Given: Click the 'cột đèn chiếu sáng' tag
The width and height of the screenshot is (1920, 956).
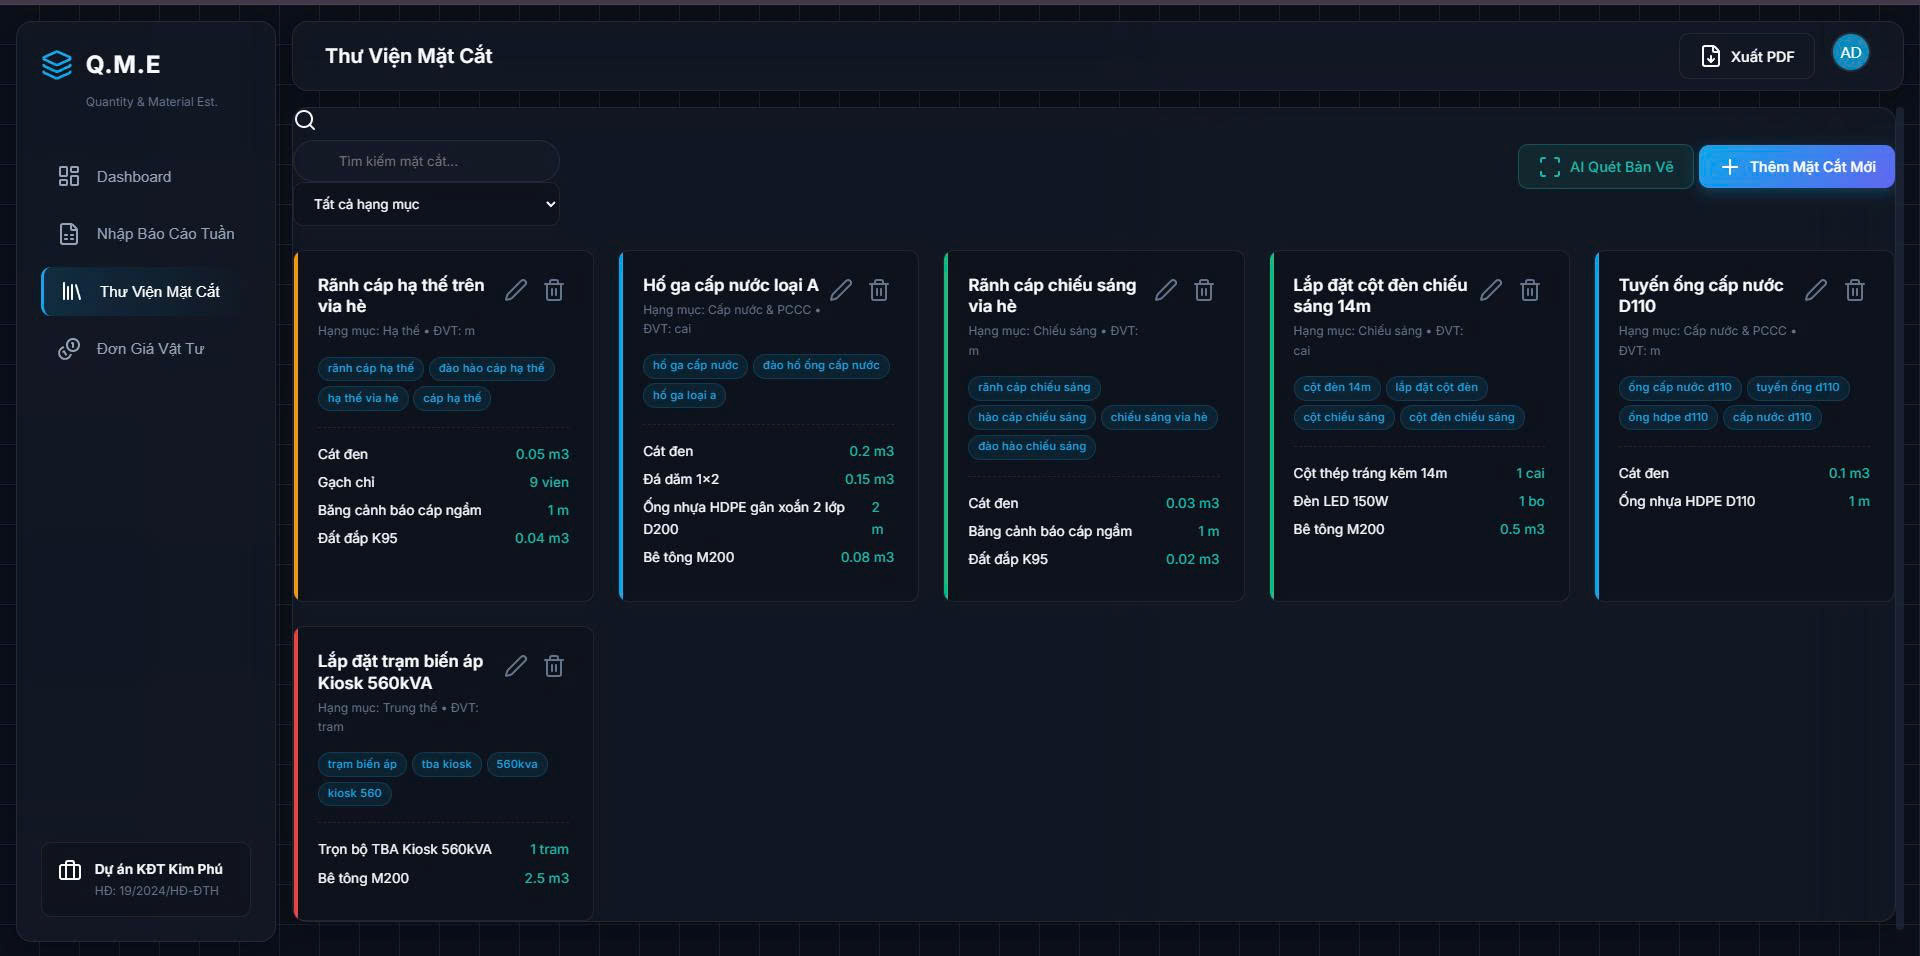Looking at the screenshot, I should (1462, 417).
